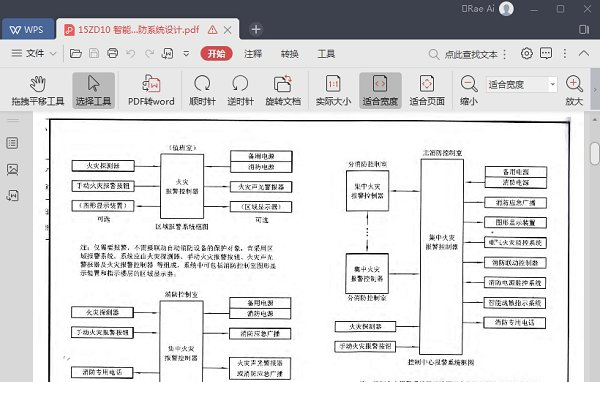Click the PDF转word button
The width and height of the screenshot is (600, 397).
pos(151,91)
